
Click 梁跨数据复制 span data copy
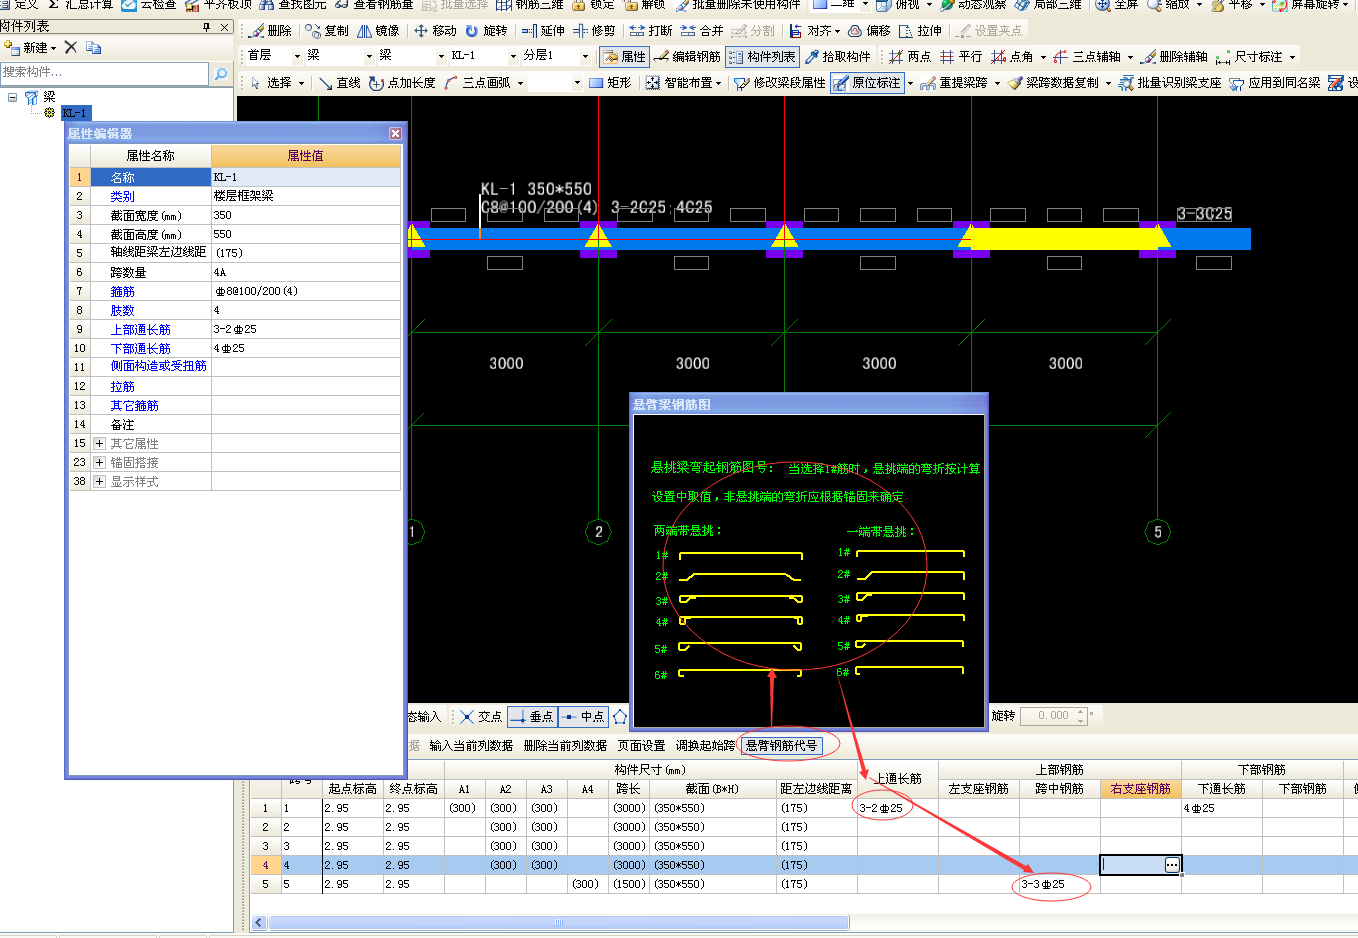click(1054, 83)
